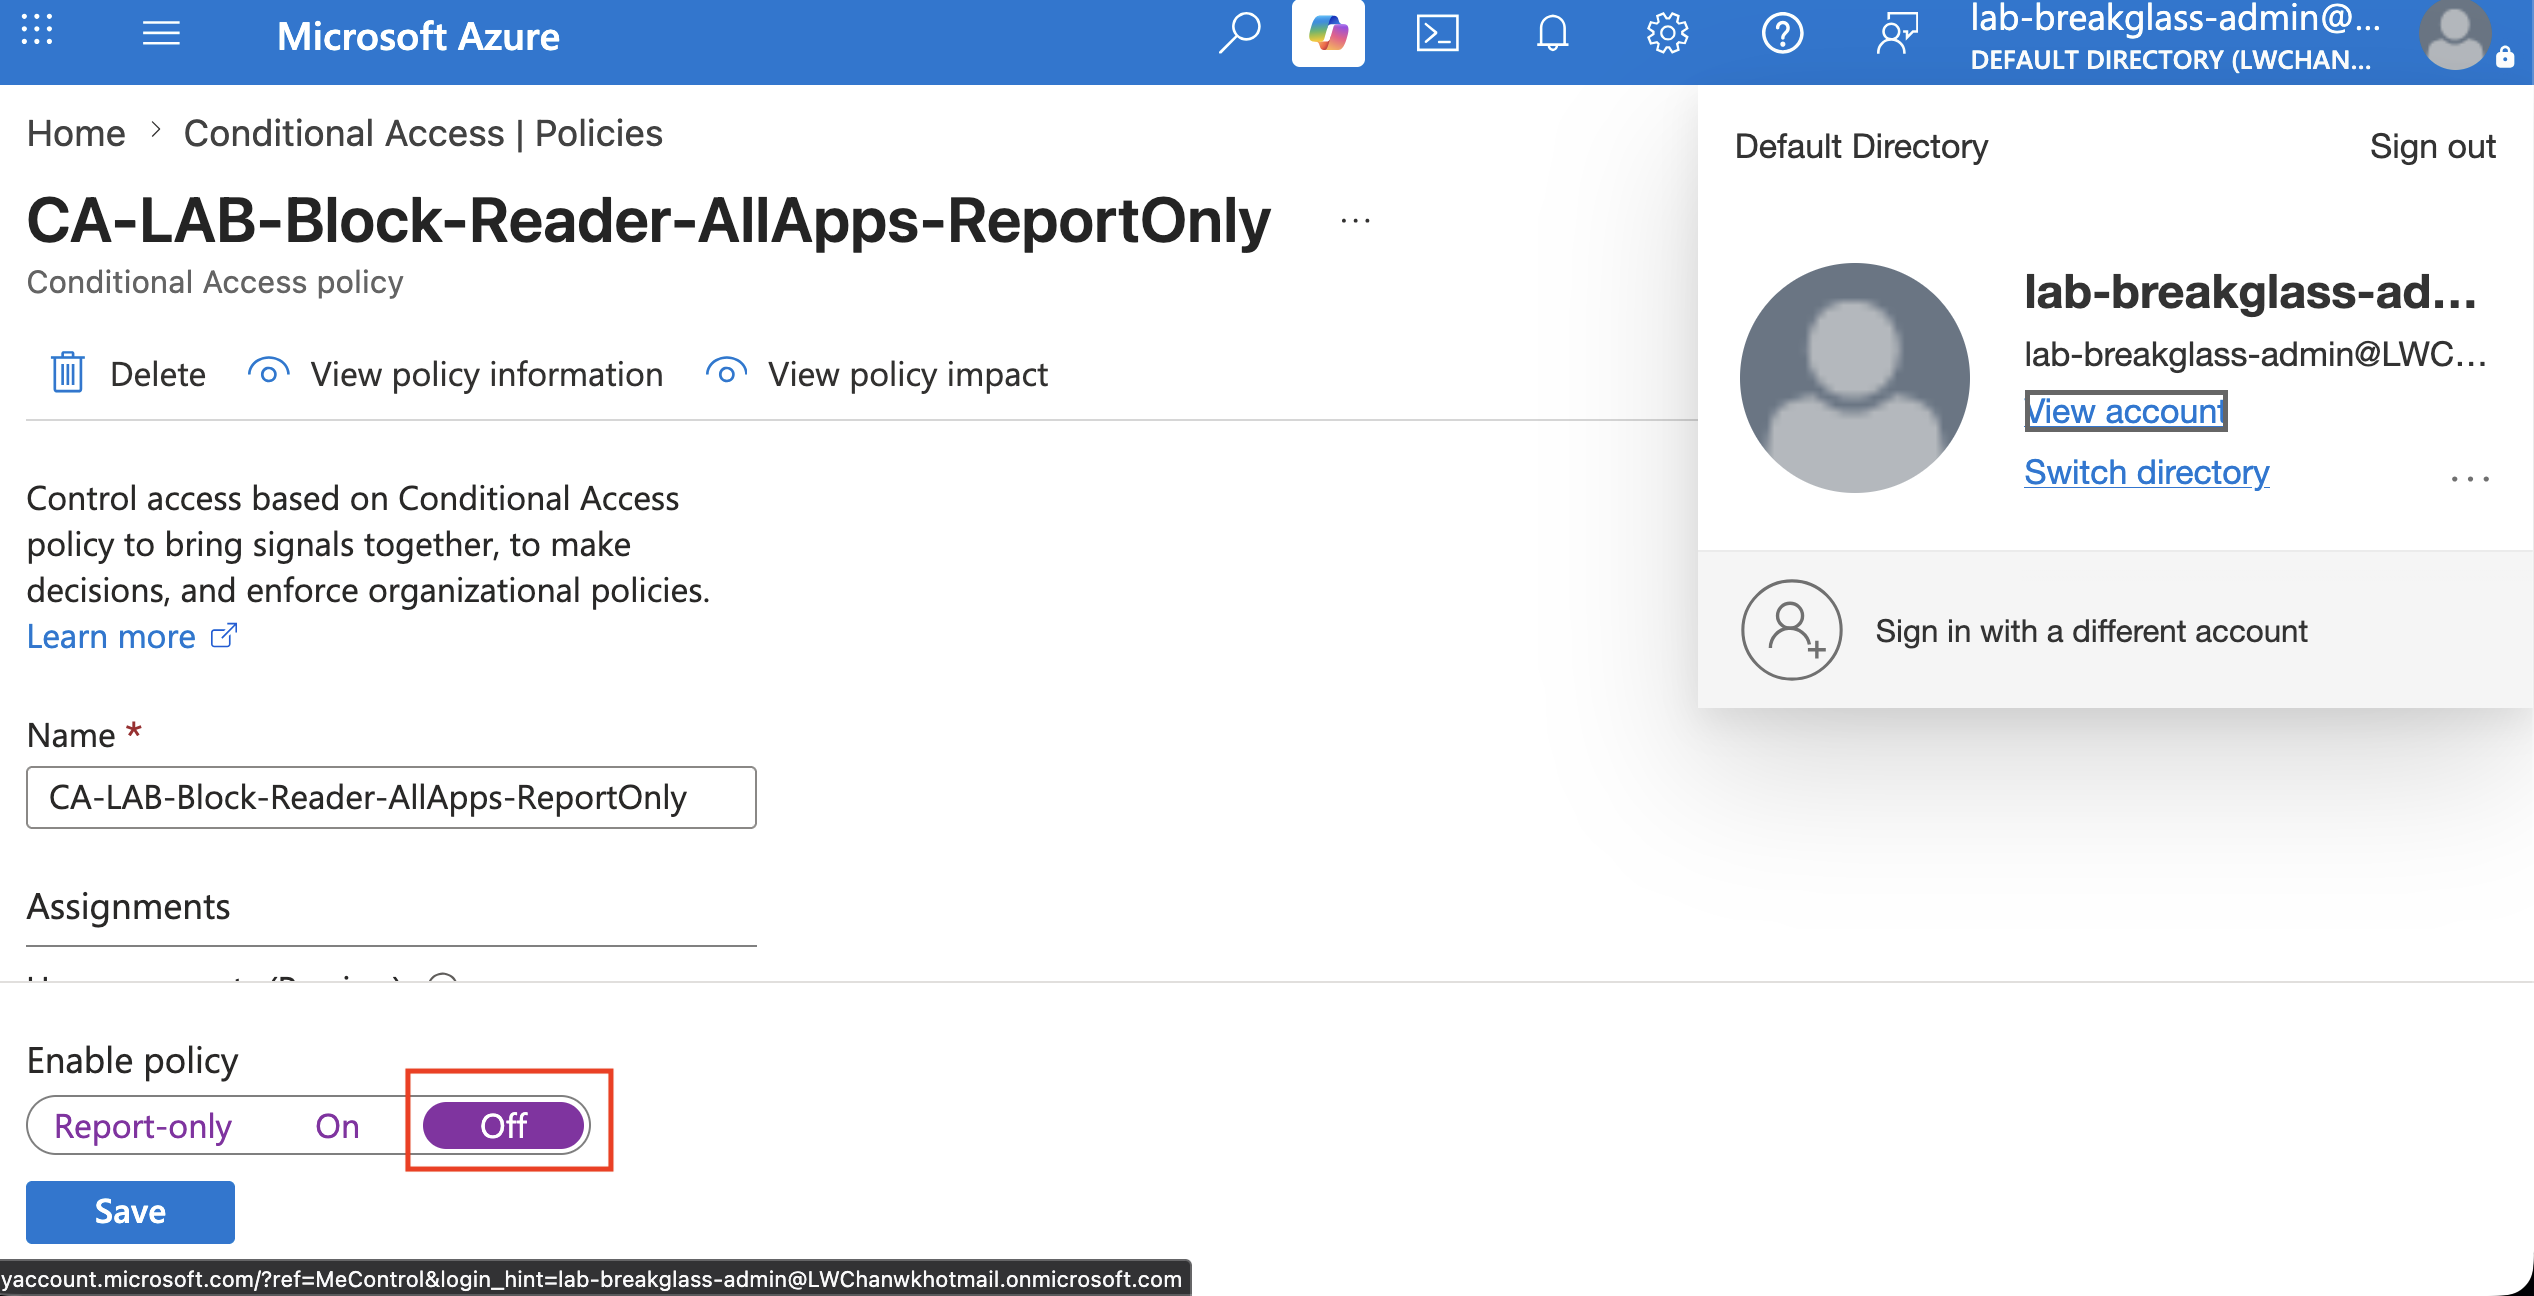This screenshot has width=2534, height=1296.
Task: Click the lab-breakglass-admin account name in header
Action: coord(2175,18)
